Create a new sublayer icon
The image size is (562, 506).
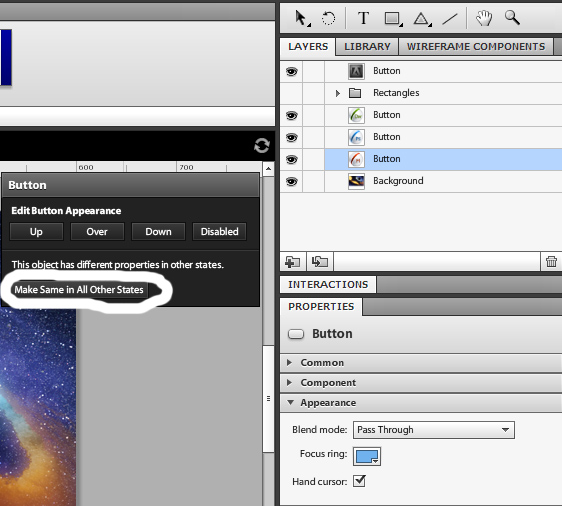click(x=320, y=262)
